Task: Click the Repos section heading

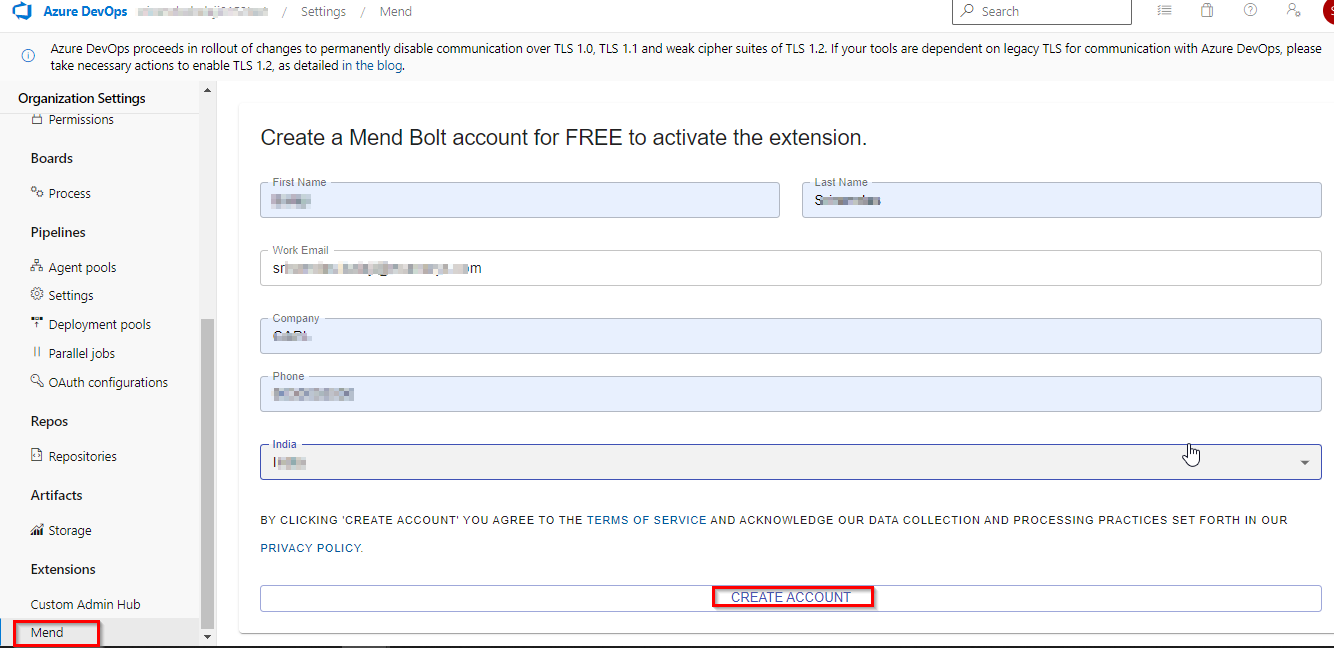Action: point(49,421)
